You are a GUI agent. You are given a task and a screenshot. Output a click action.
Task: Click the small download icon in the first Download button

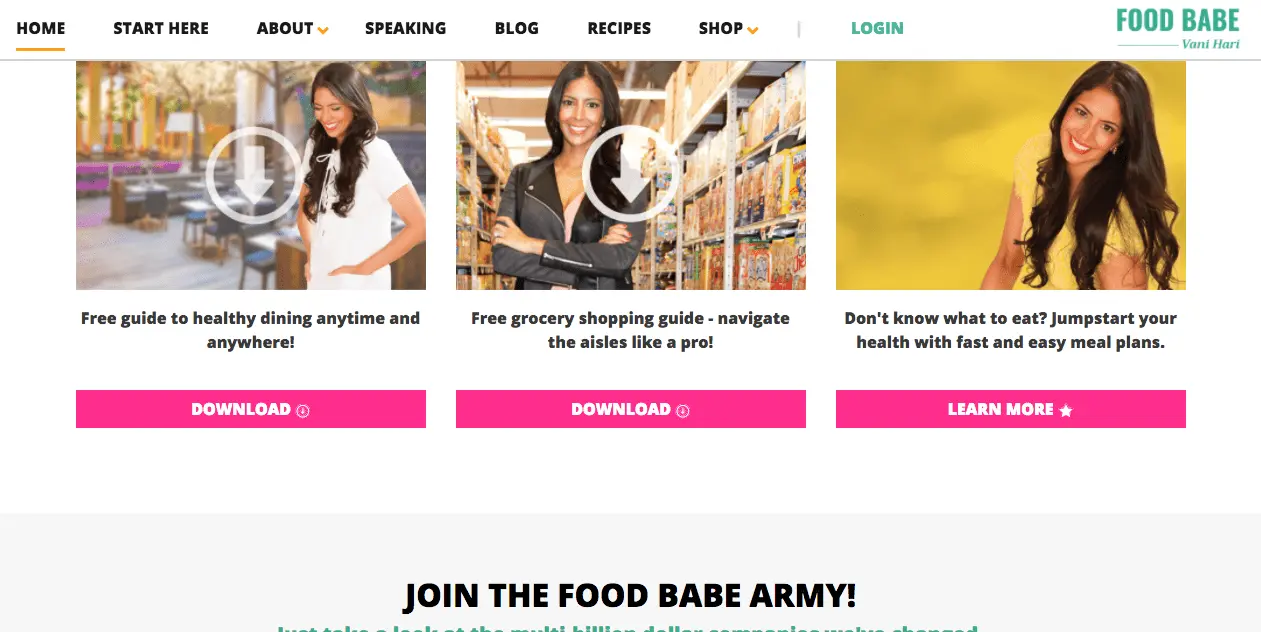(x=303, y=410)
